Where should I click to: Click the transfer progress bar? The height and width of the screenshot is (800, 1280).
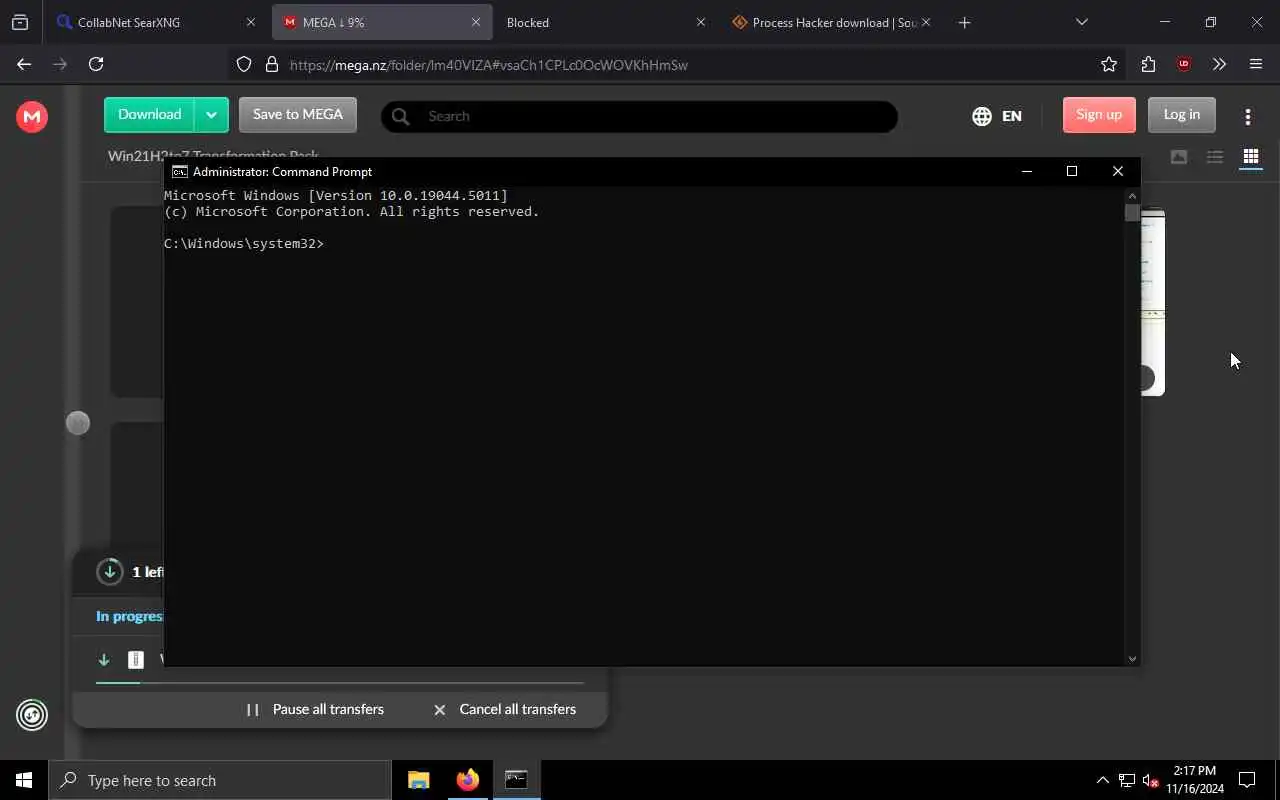pyautogui.click(x=340, y=683)
